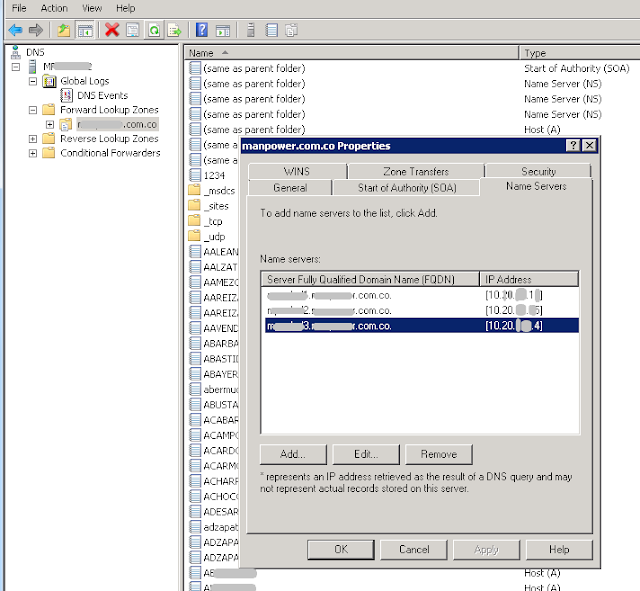Switch to the Security tab

tap(538, 171)
